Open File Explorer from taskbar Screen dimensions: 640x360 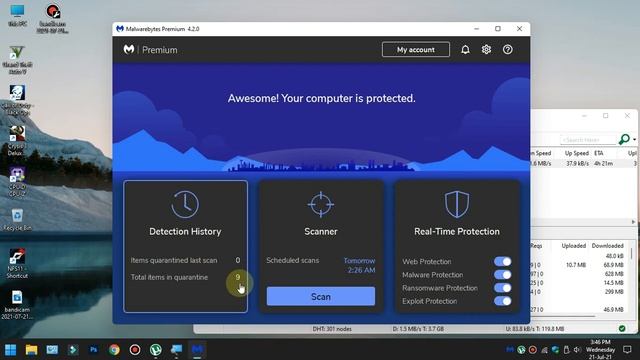click(x=31, y=350)
